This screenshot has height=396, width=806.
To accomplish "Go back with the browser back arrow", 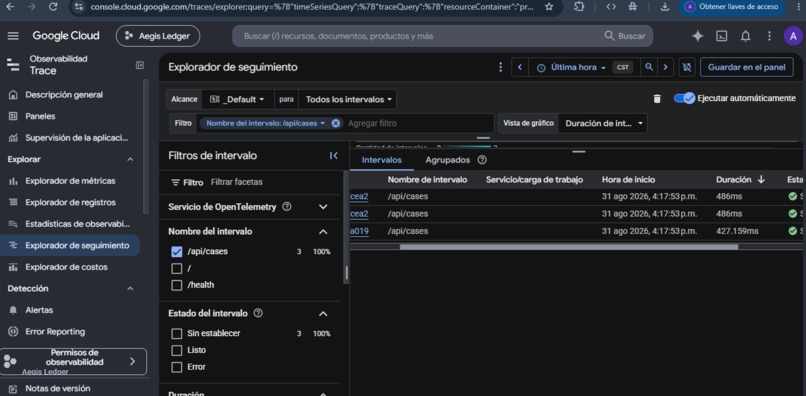I will 10,7.
